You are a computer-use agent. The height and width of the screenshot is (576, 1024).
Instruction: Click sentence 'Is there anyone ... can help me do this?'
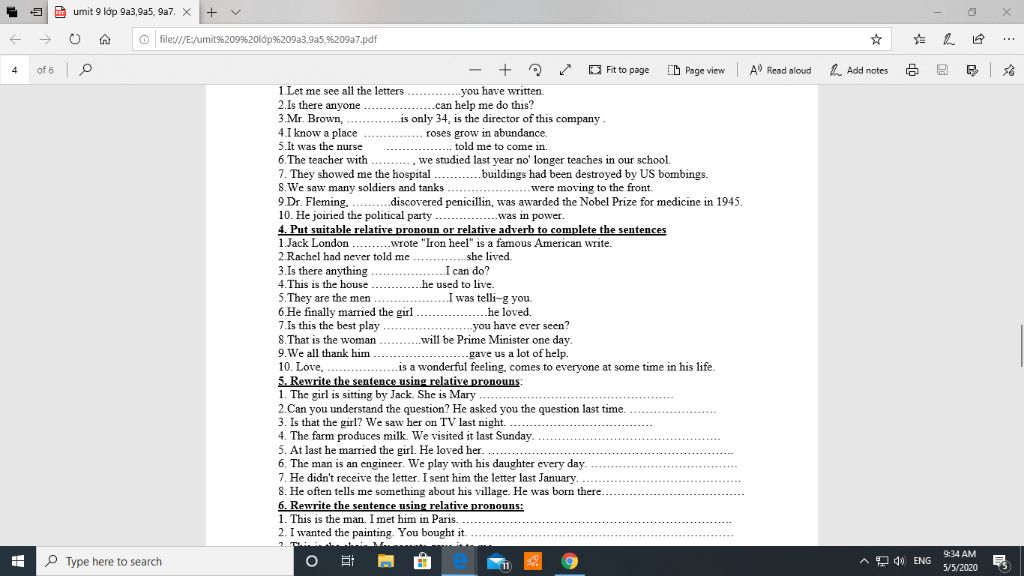tap(406, 104)
